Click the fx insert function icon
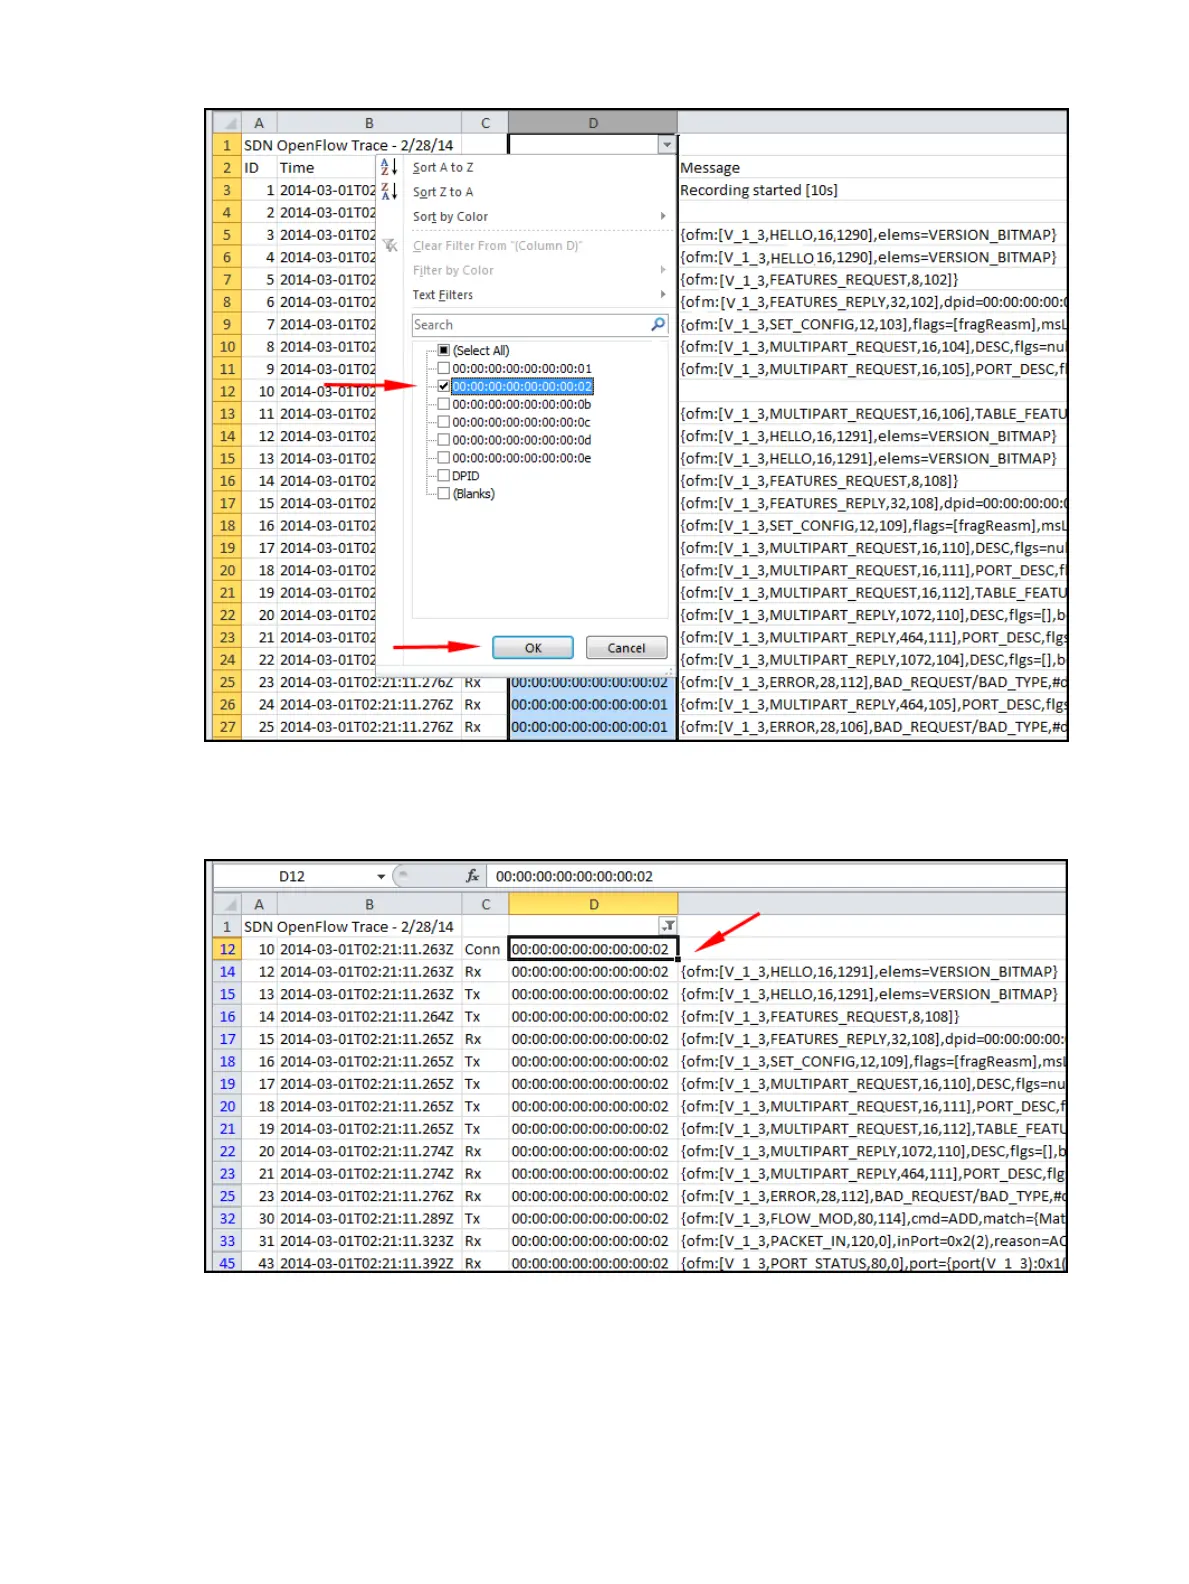Image resolution: width=1189 pixels, height=1584 pixels. pos(472,876)
